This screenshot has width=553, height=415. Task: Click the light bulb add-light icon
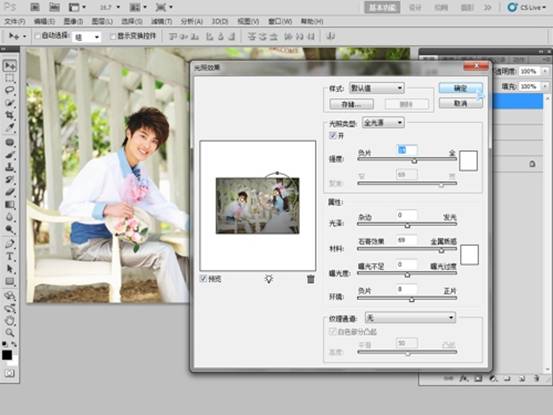click(269, 279)
